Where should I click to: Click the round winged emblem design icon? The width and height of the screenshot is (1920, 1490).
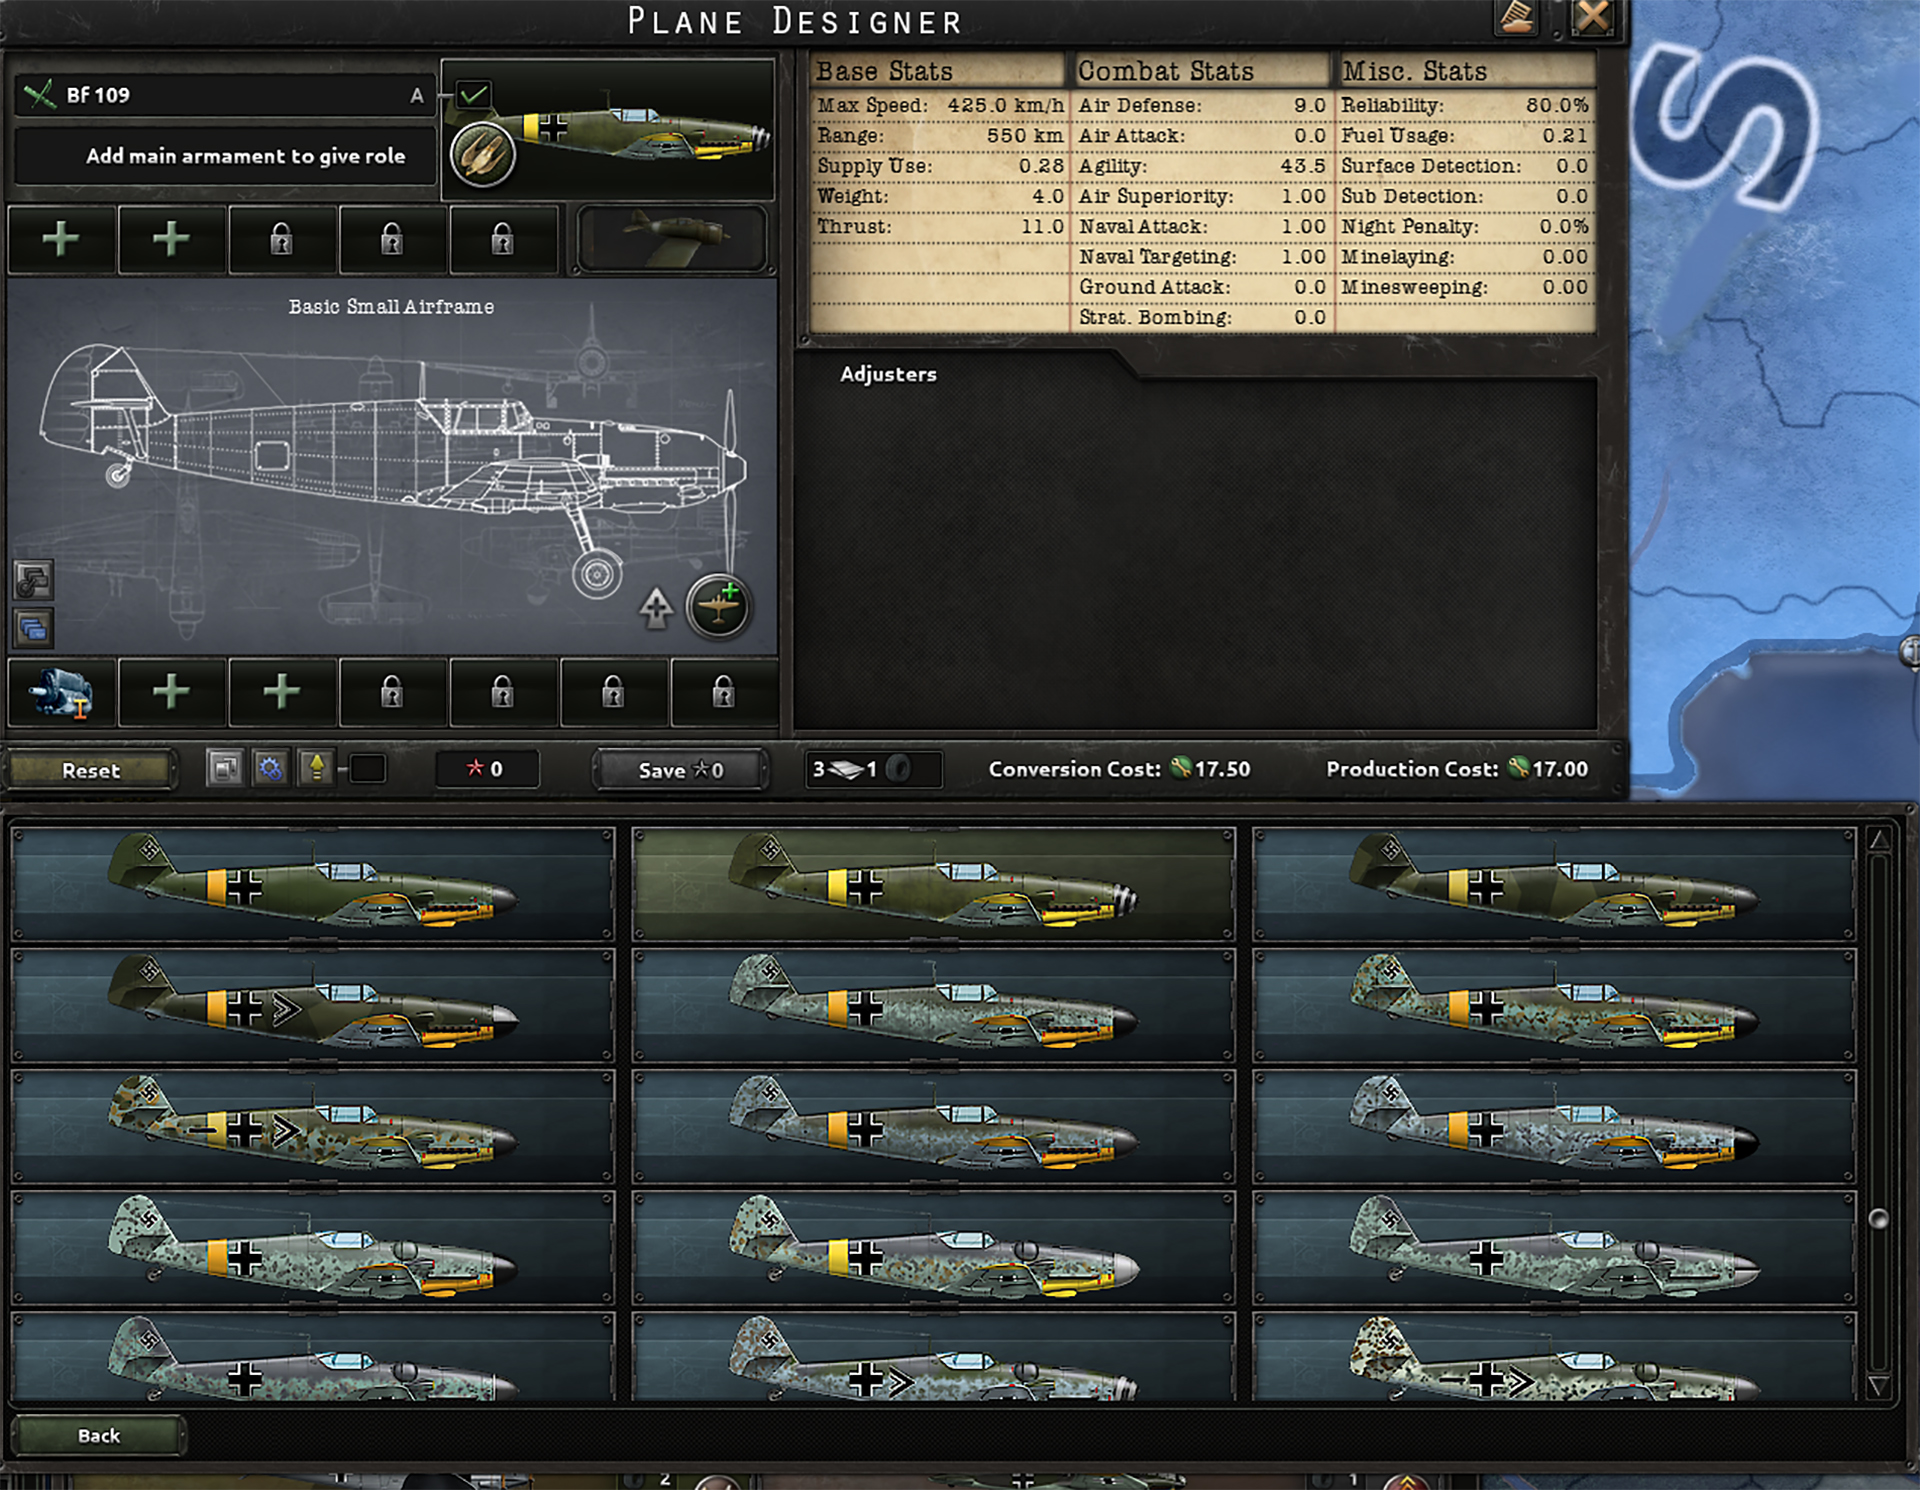click(x=483, y=155)
